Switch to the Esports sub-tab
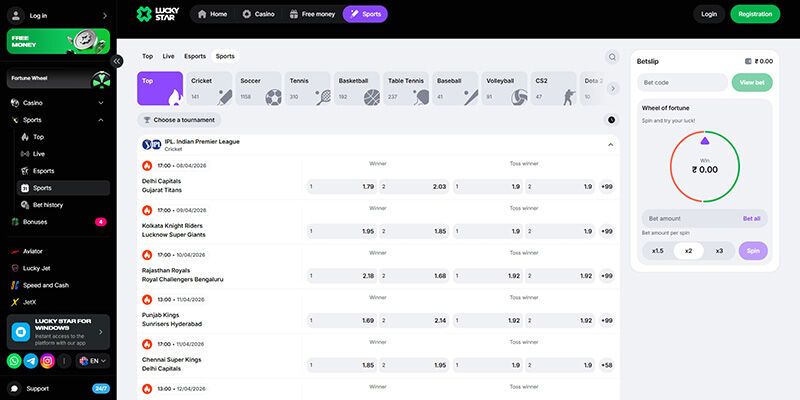Viewport: 800px width, 400px height. tap(195, 56)
